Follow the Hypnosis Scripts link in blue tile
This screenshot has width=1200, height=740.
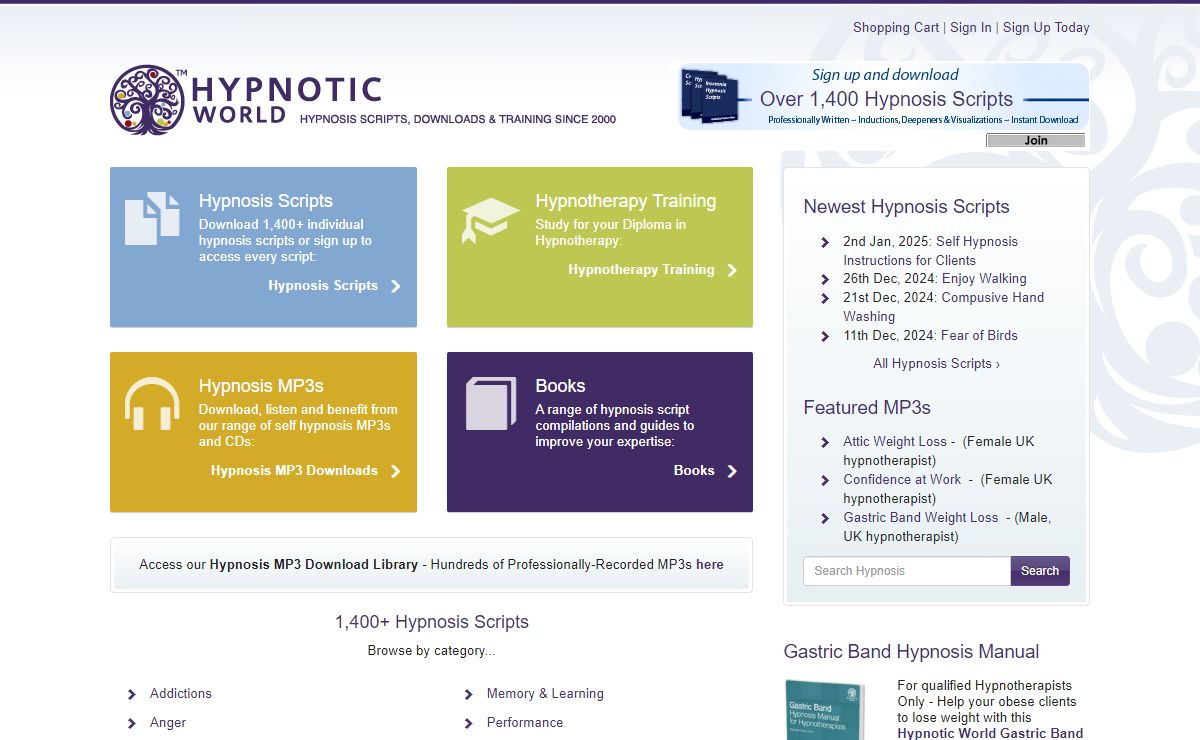tap(323, 286)
